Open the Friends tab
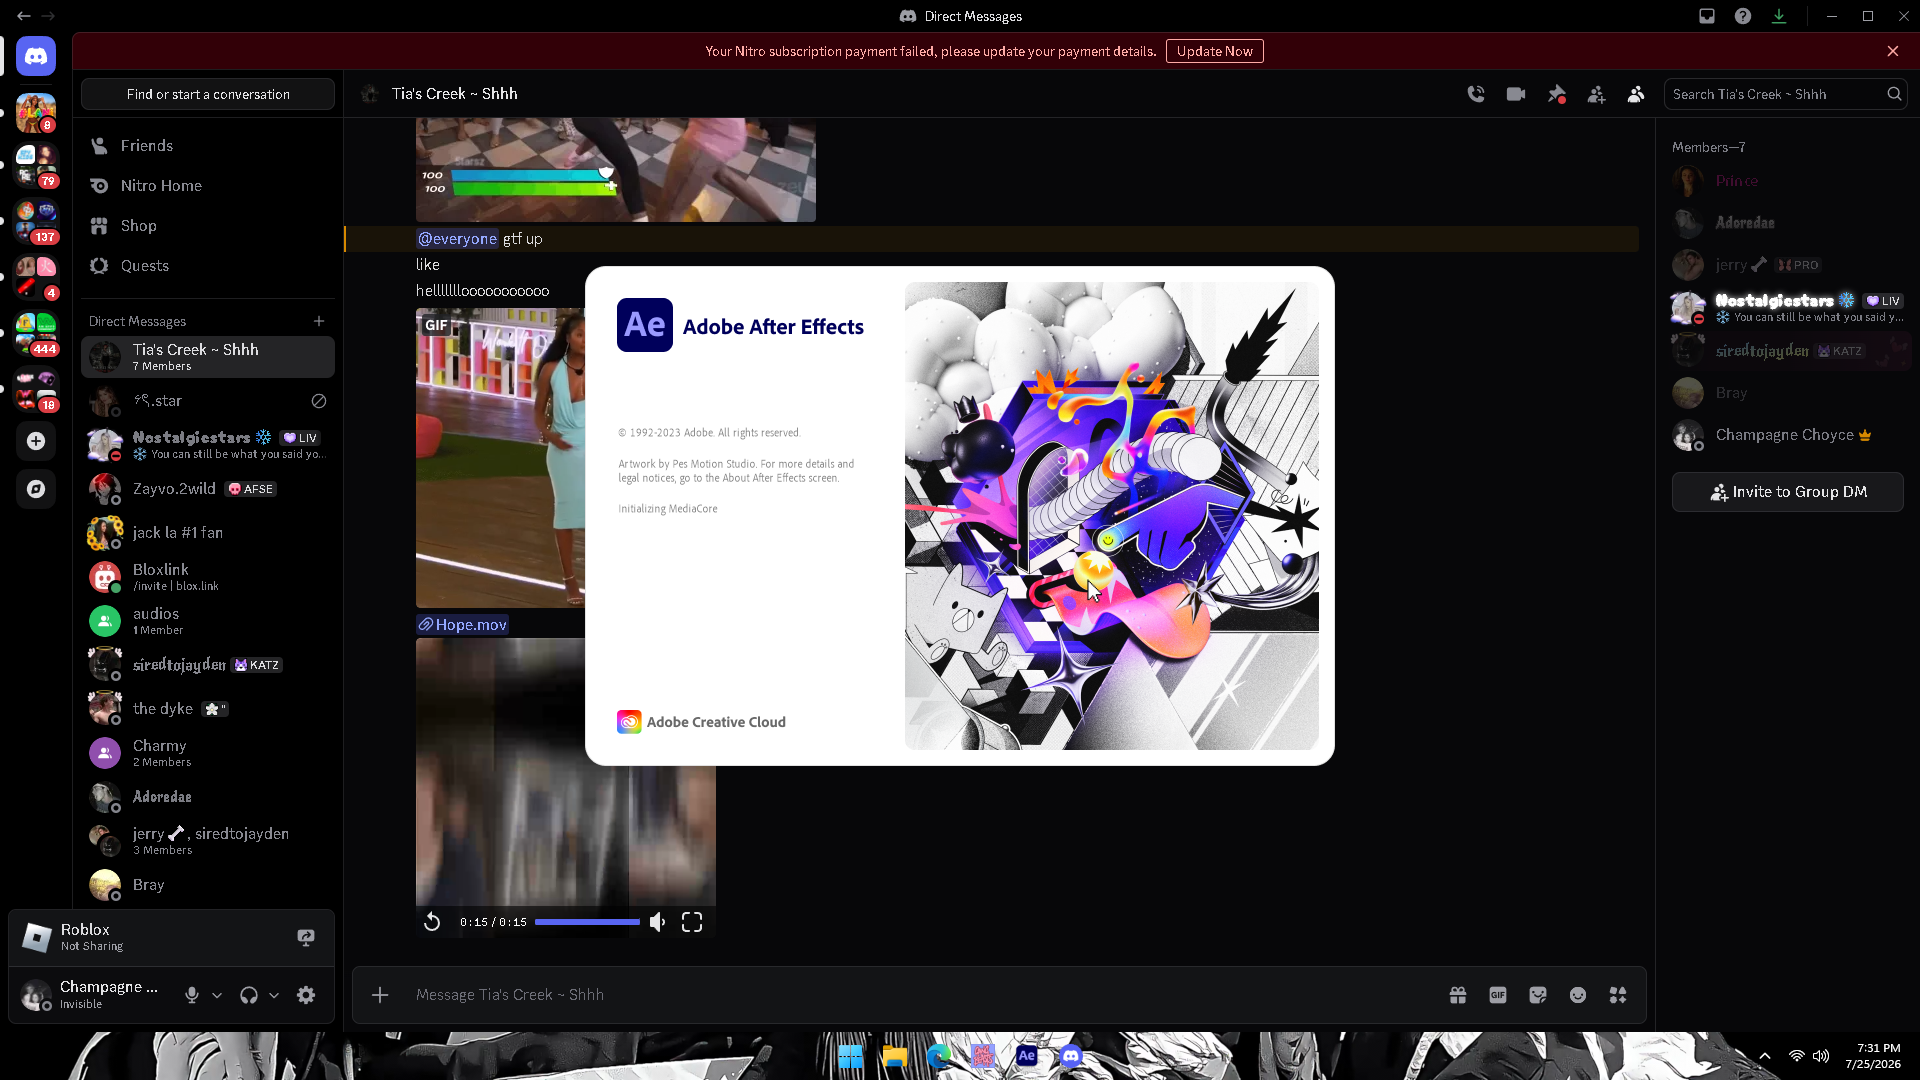The height and width of the screenshot is (1080, 1920). (208, 146)
